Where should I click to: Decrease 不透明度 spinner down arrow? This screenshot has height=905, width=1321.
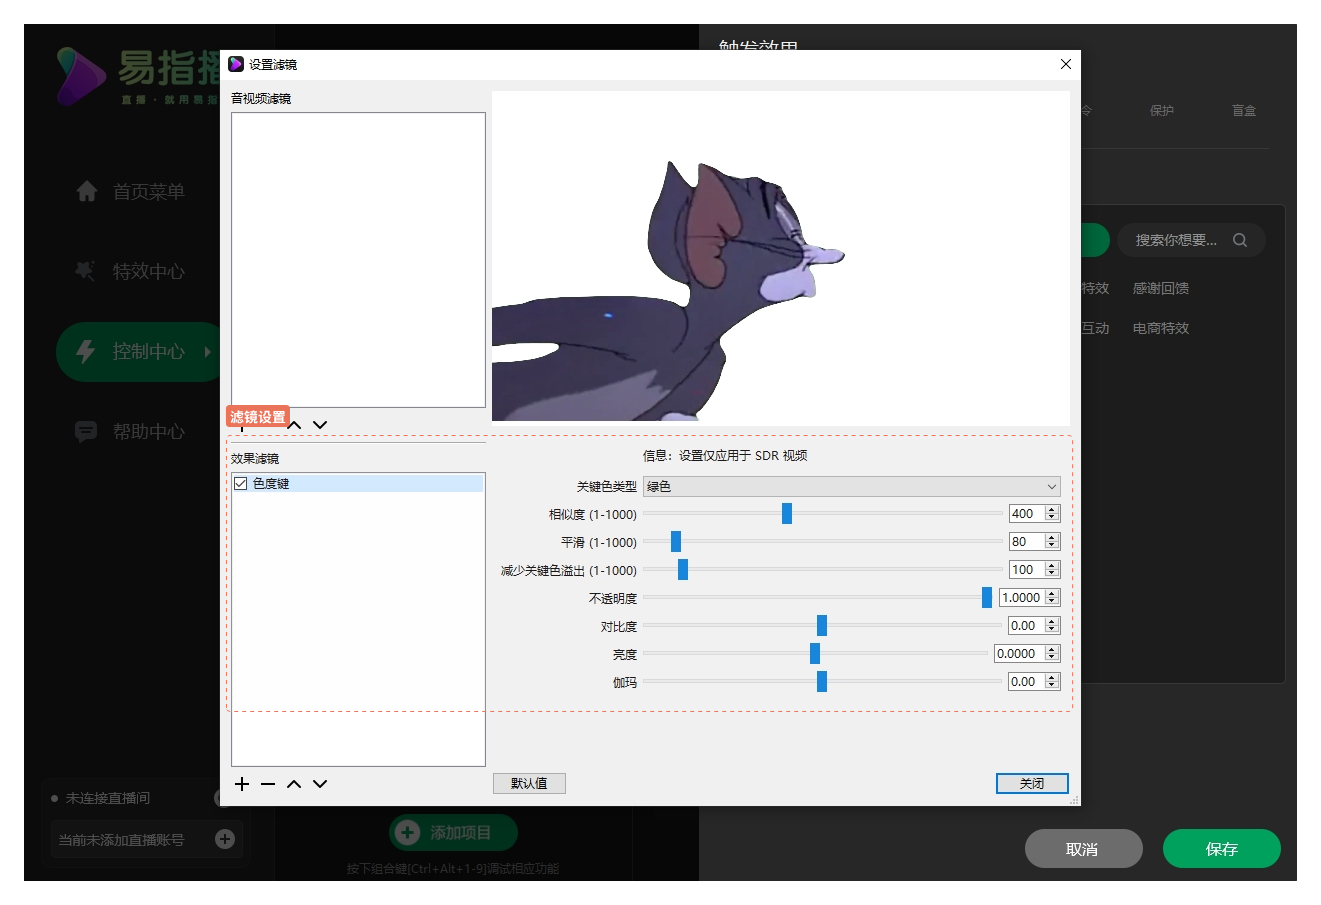(x=1052, y=601)
